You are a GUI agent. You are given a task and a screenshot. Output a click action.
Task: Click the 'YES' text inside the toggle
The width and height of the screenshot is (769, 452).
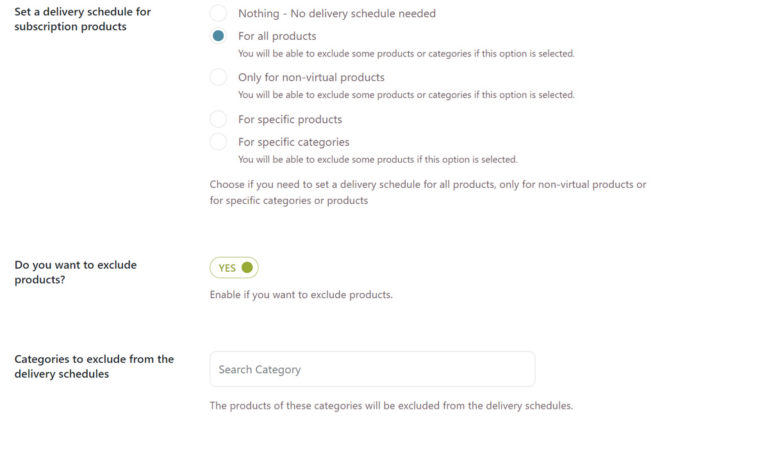(227, 268)
